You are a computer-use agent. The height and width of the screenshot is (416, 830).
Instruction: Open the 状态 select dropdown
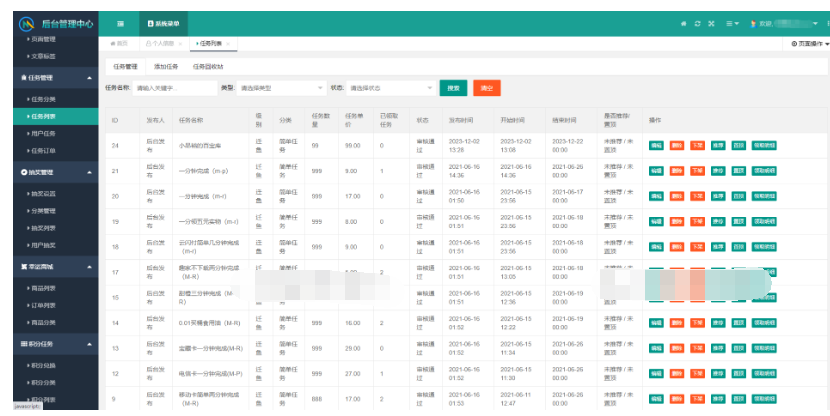pos(389,88)
